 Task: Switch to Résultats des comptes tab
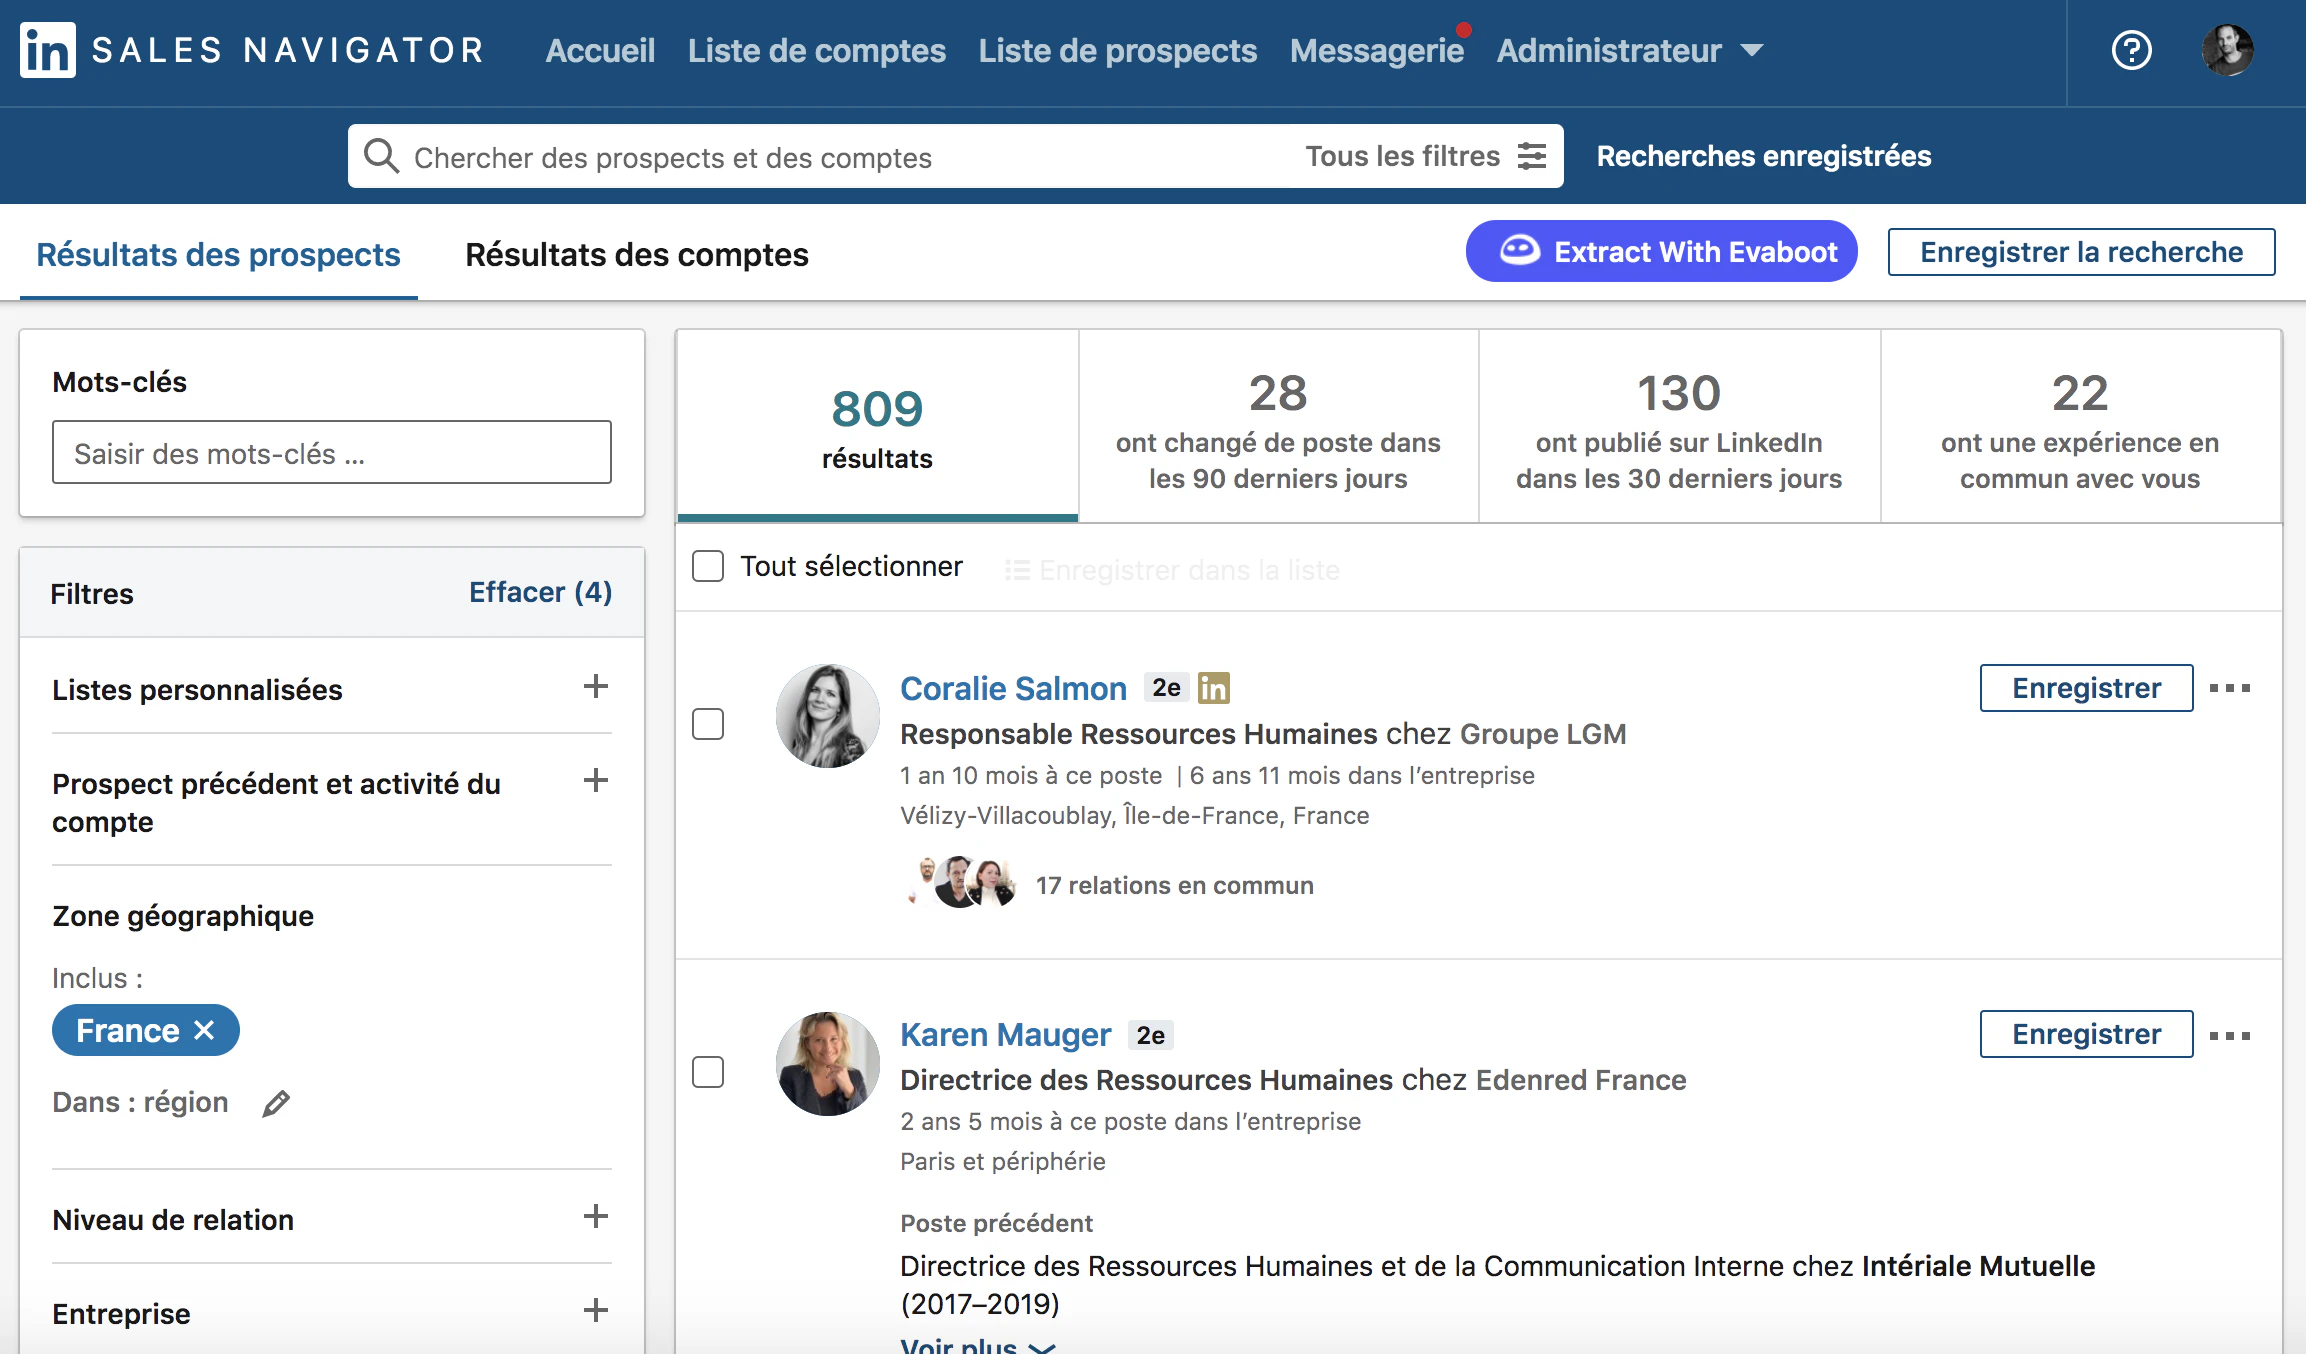coord(636,254)
